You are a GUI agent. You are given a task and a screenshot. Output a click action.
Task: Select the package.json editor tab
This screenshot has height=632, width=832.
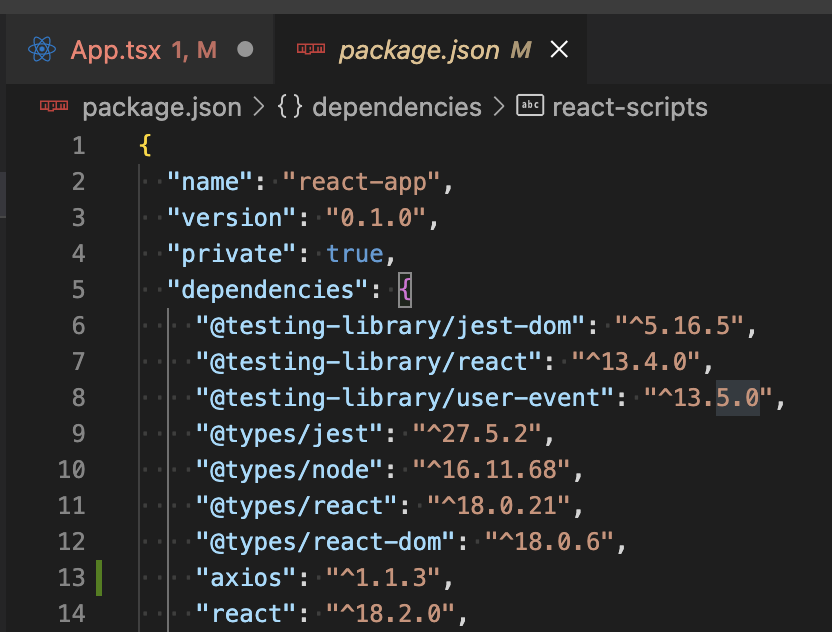click(x=430, y=49)
